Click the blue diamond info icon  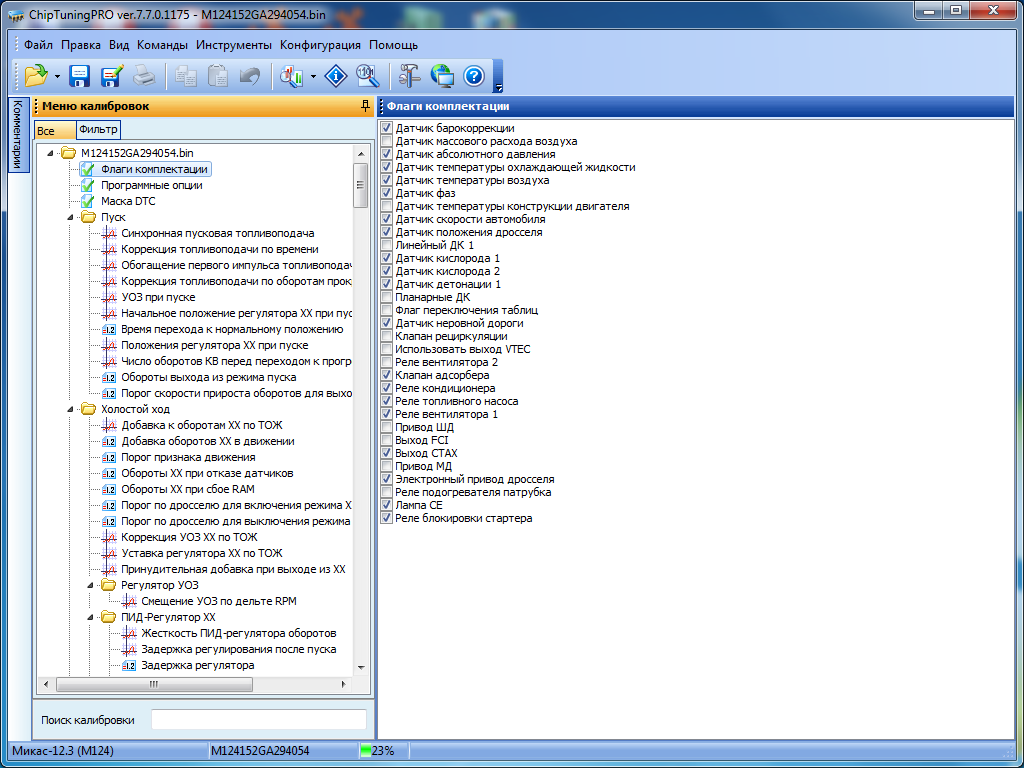click(x=337, y=75)
